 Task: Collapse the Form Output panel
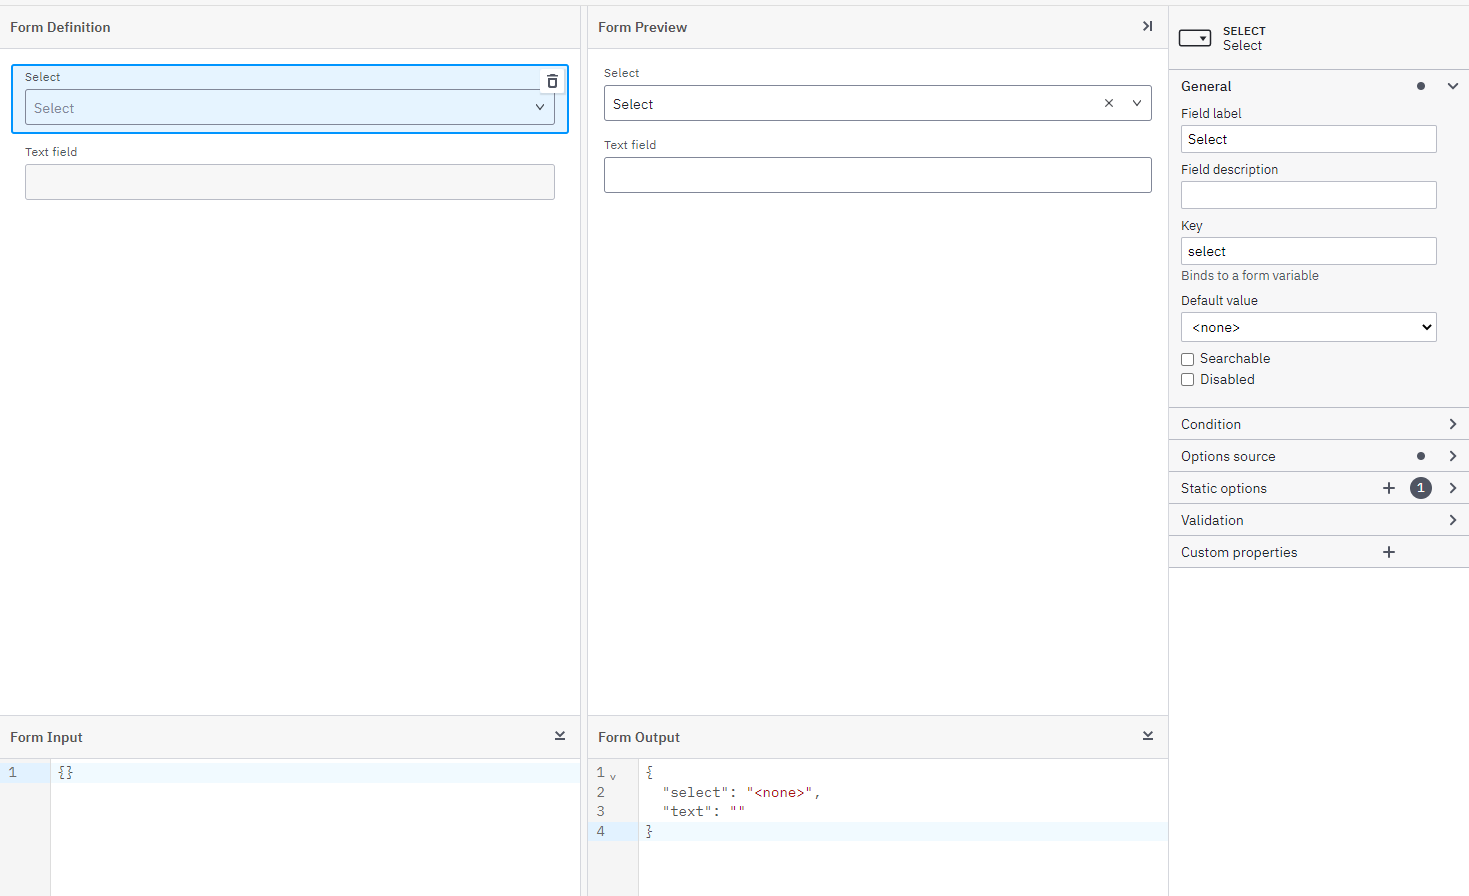[1147, 735]
